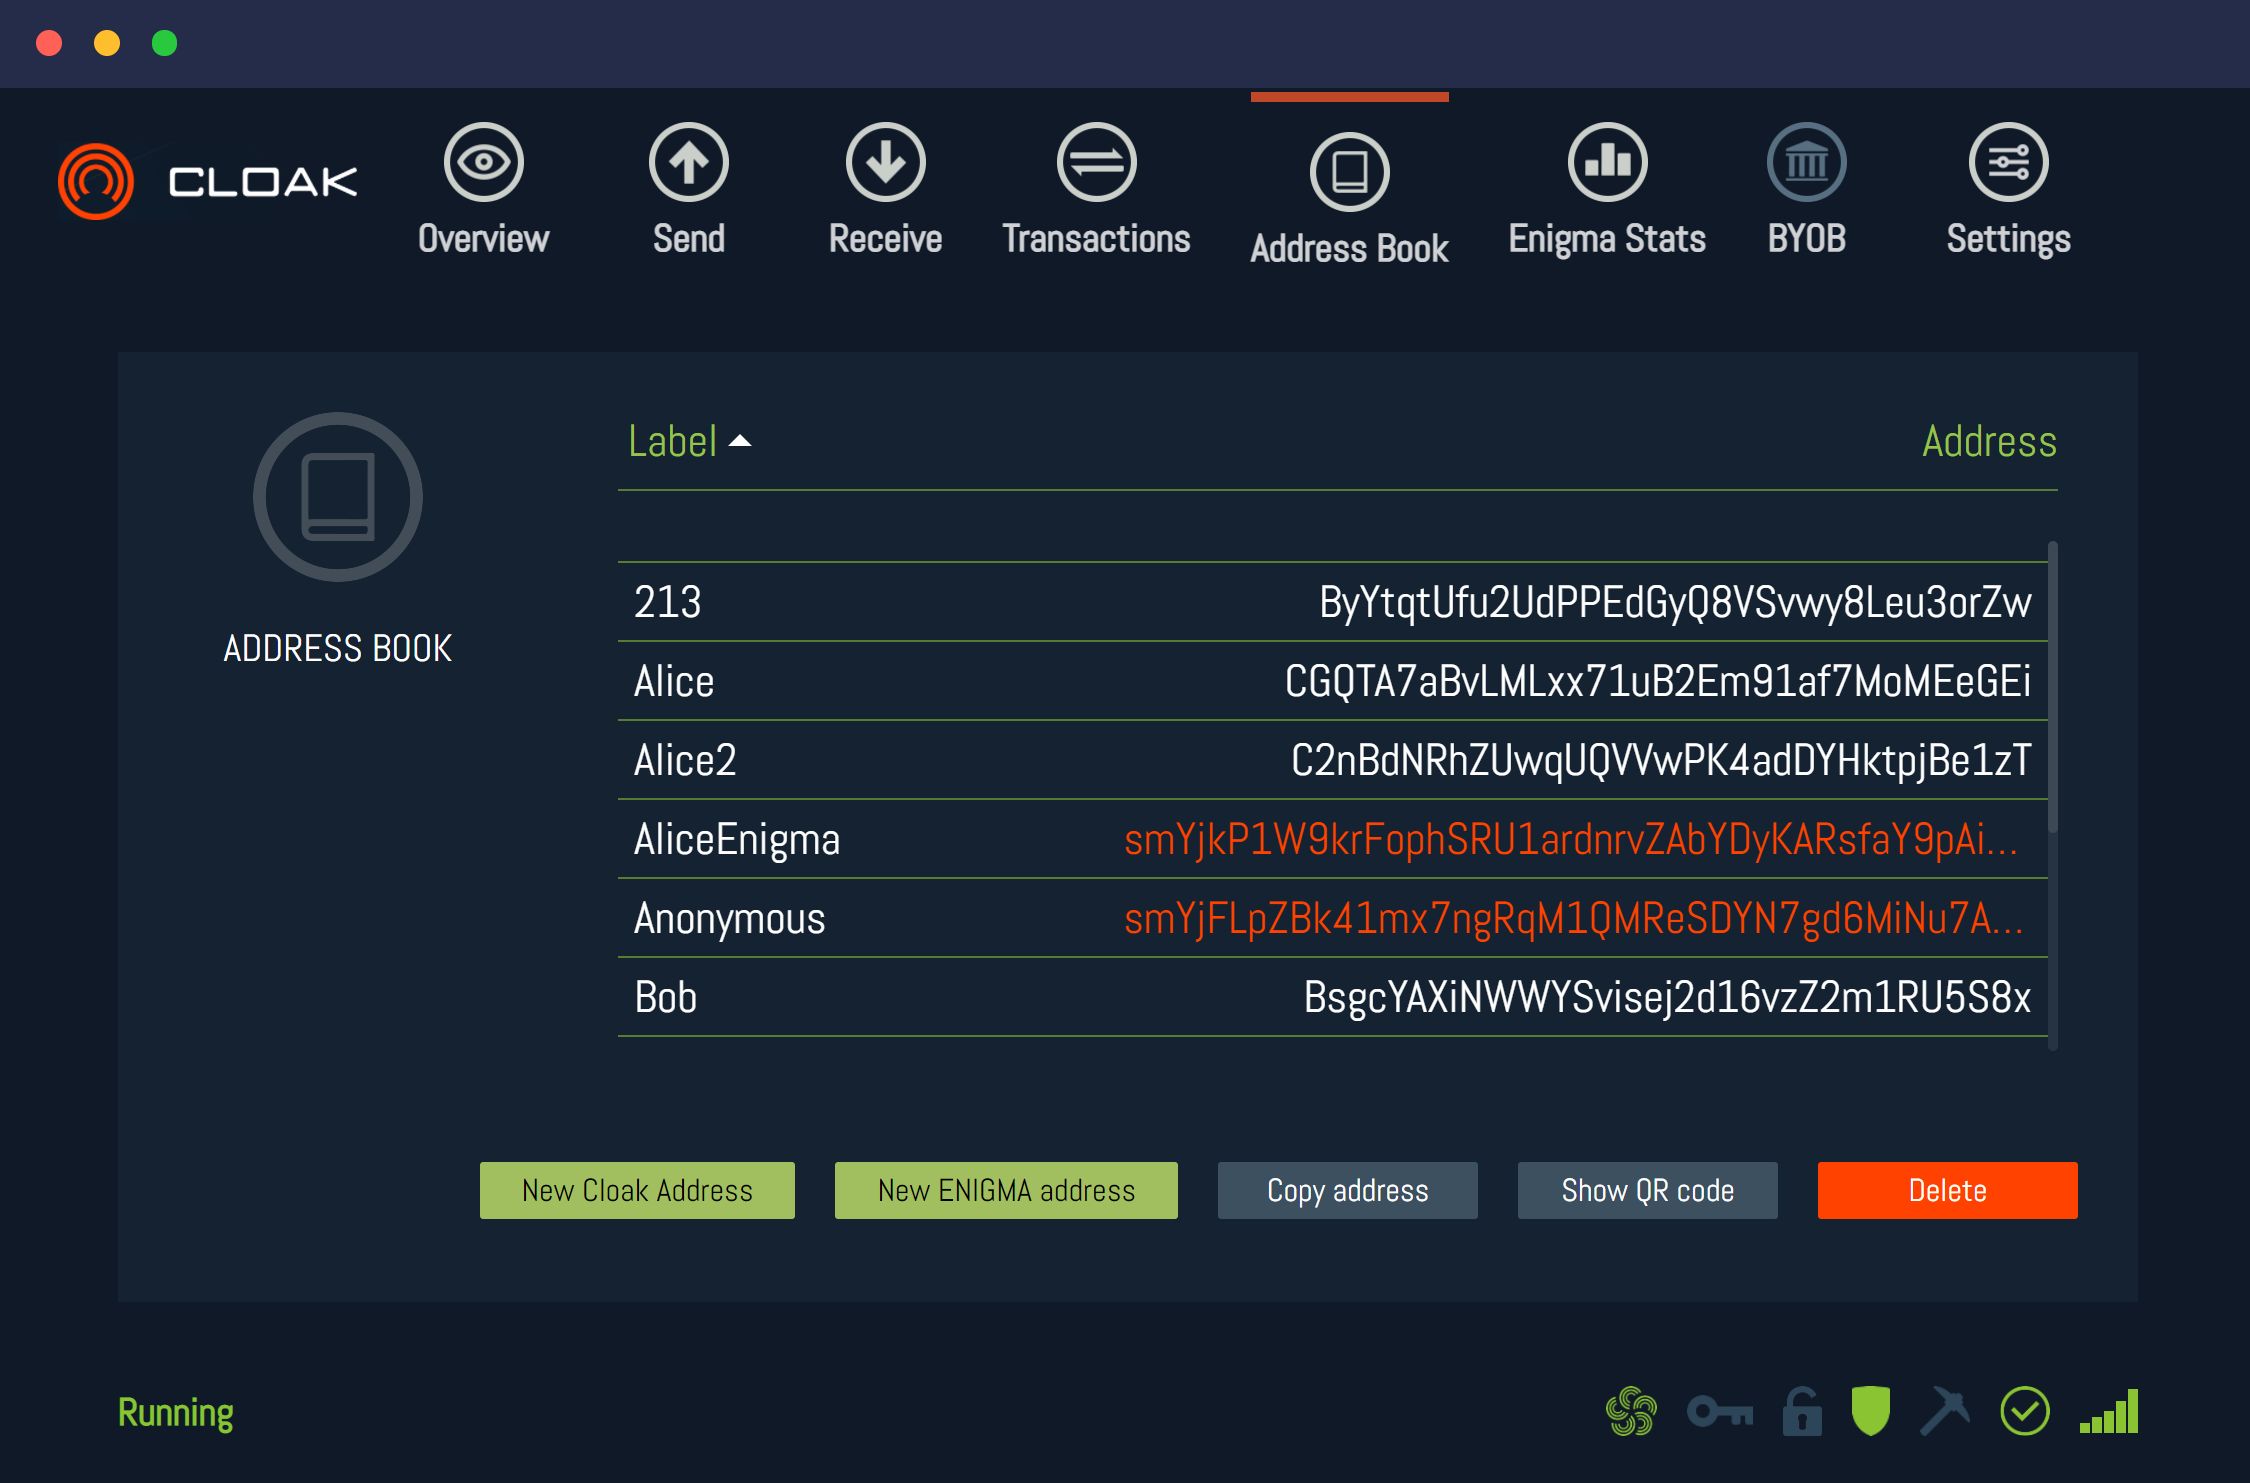Switch to the Enigma Stats tab label

click(1608, 239)
